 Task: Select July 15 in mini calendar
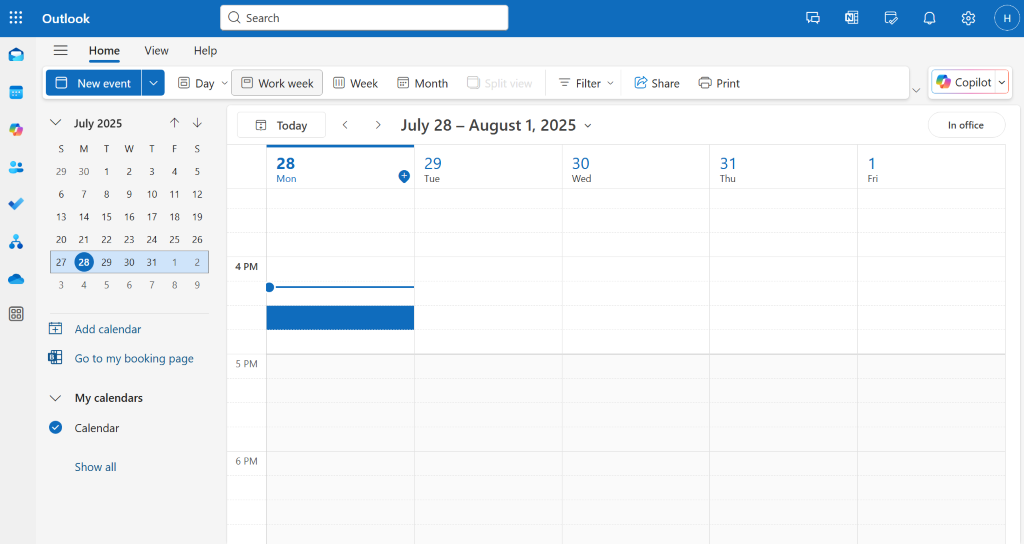click(106, 217)
